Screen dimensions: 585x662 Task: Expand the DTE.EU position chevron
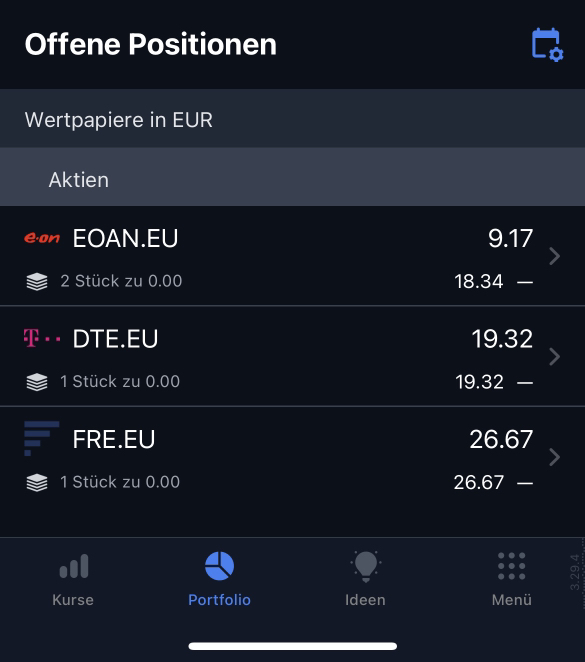click(555, 356)
